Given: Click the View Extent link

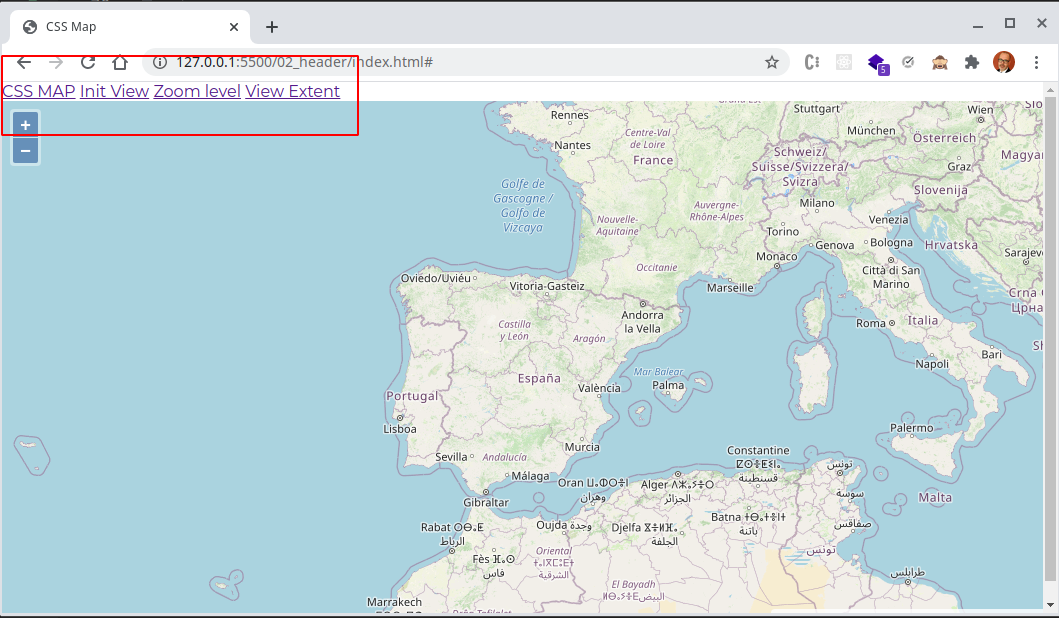Looking at the screenshot, I should click(292, 91).
